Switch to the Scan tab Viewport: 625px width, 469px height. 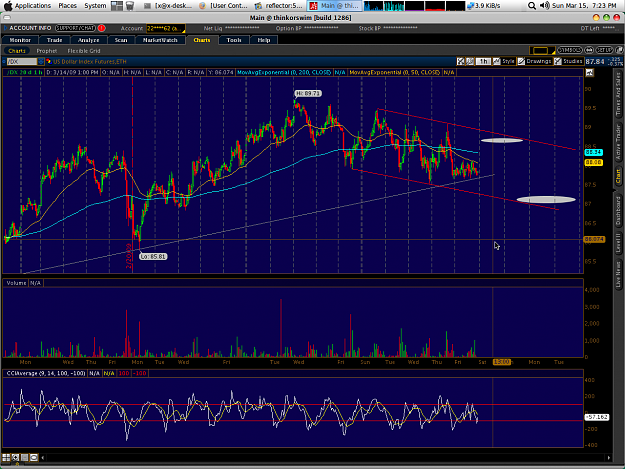point(121,40)
